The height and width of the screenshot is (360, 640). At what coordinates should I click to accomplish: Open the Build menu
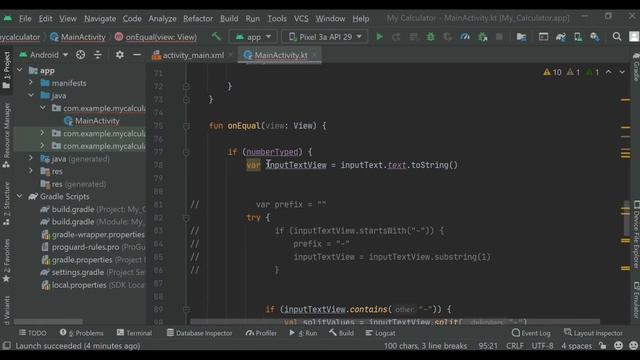pos(229,19)
